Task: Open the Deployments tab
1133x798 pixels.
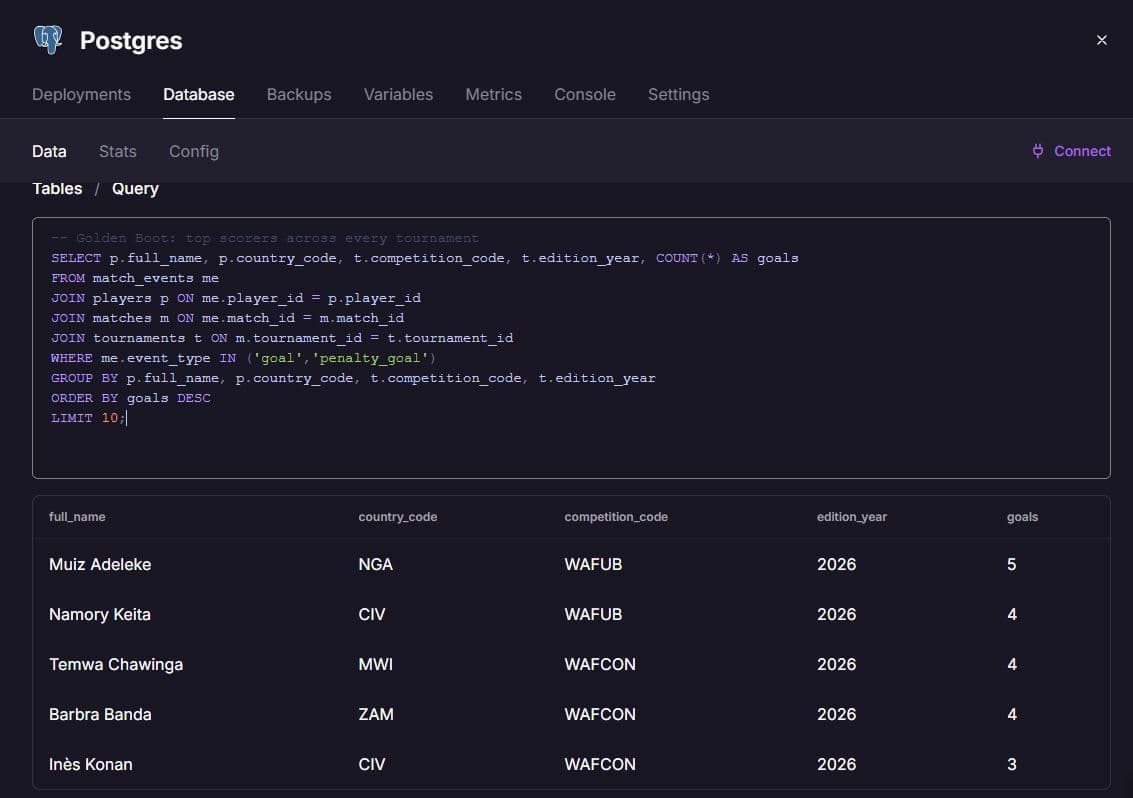Action: [82, 95]
